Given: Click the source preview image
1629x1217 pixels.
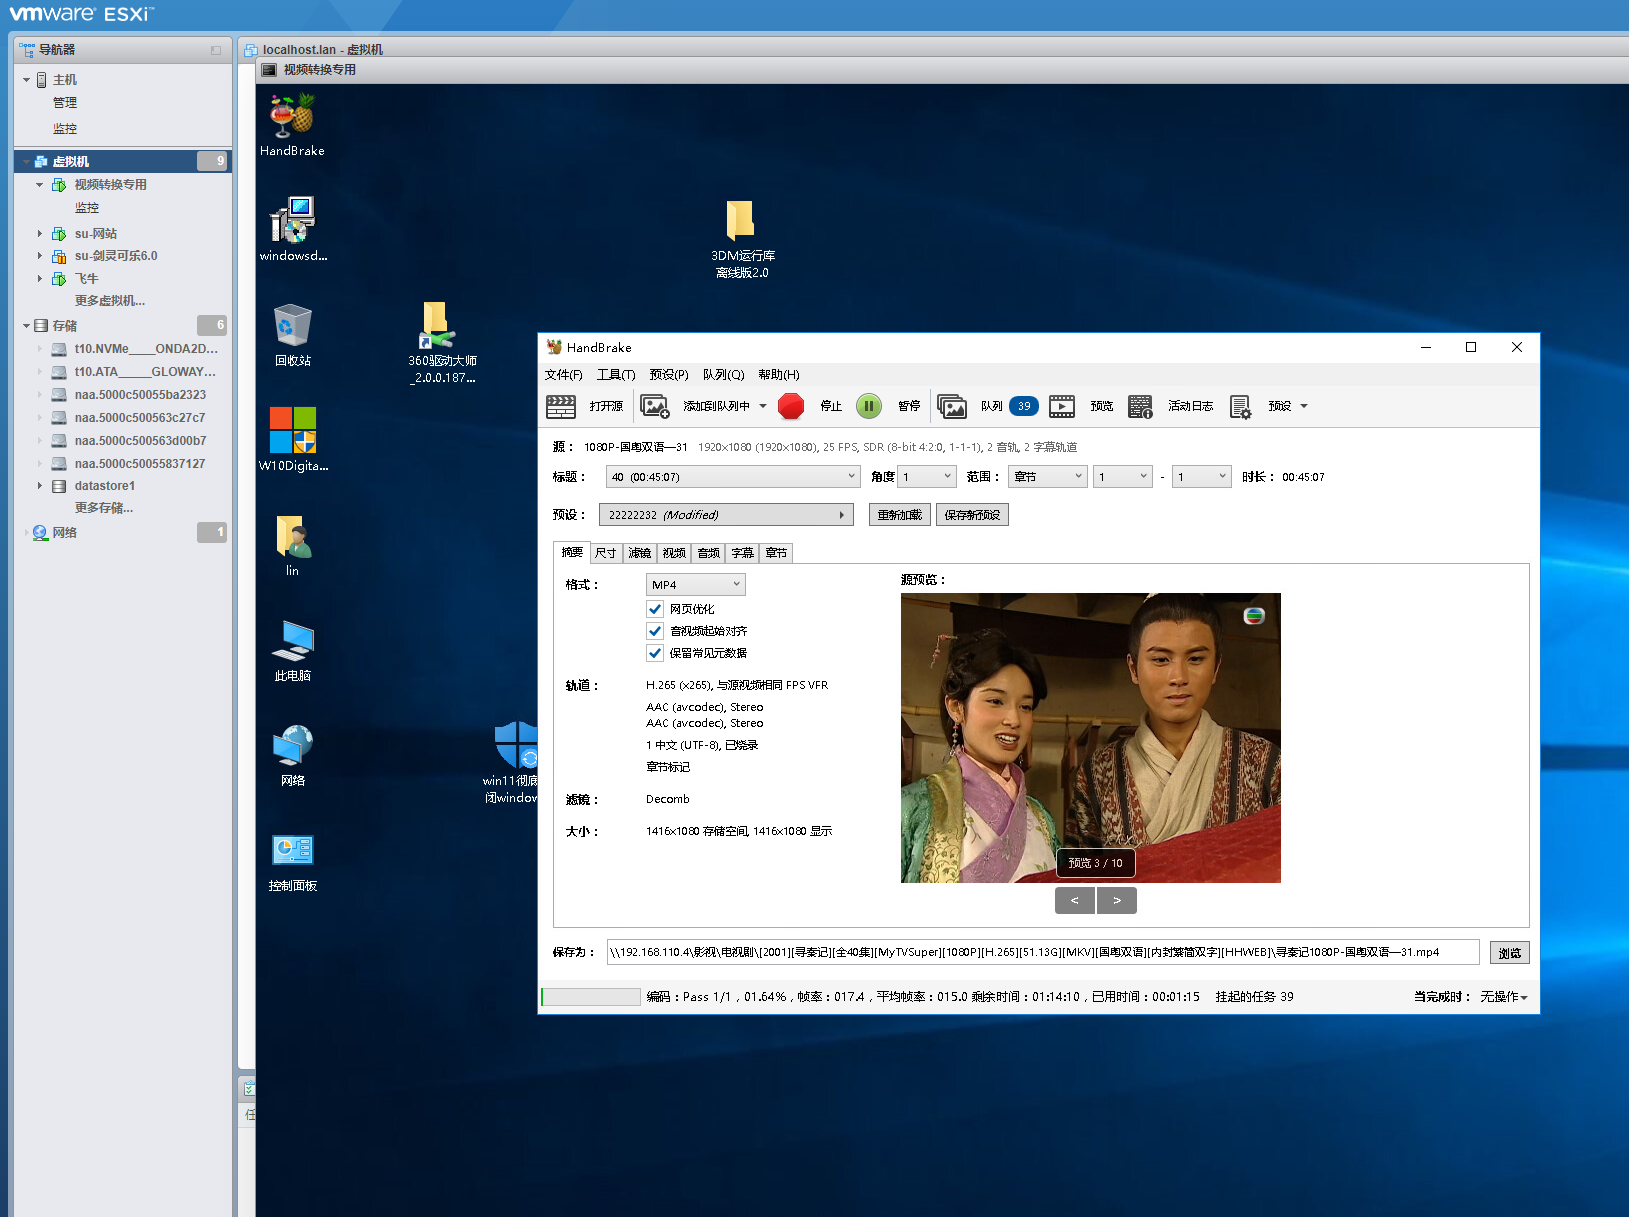Looking at the screenshot, I should point(1091,738).
